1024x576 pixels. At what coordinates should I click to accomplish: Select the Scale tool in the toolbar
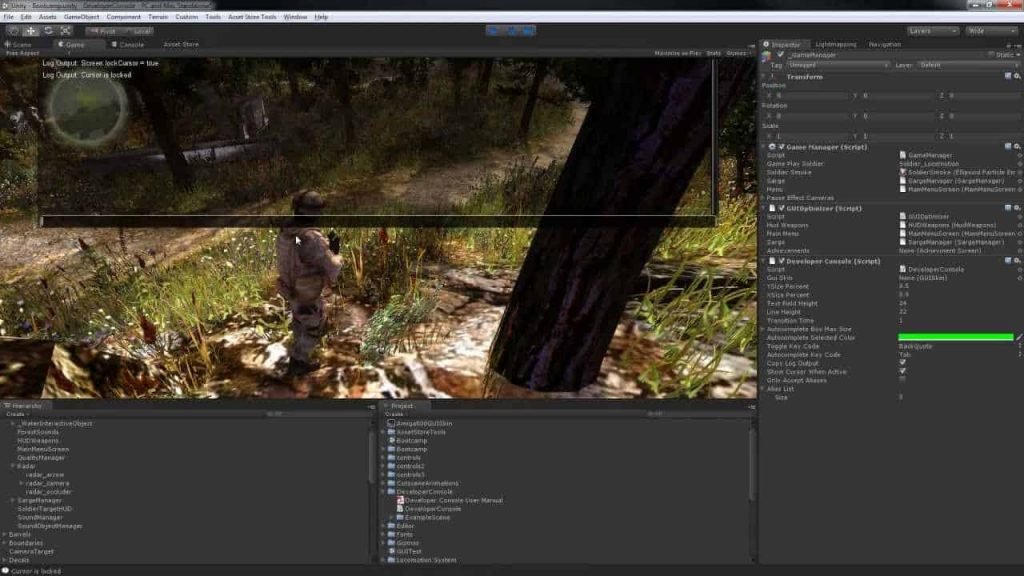[66, 31]
